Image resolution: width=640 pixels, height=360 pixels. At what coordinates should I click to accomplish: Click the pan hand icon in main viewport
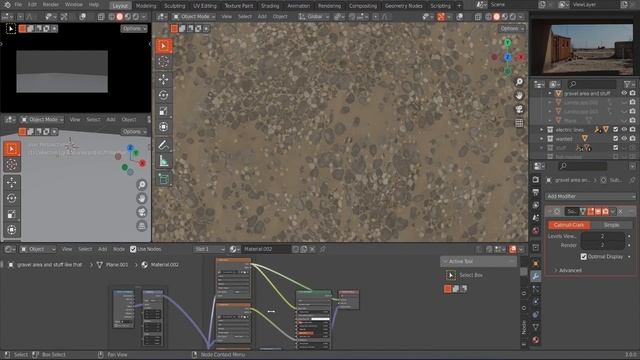(x=519, y=96)
